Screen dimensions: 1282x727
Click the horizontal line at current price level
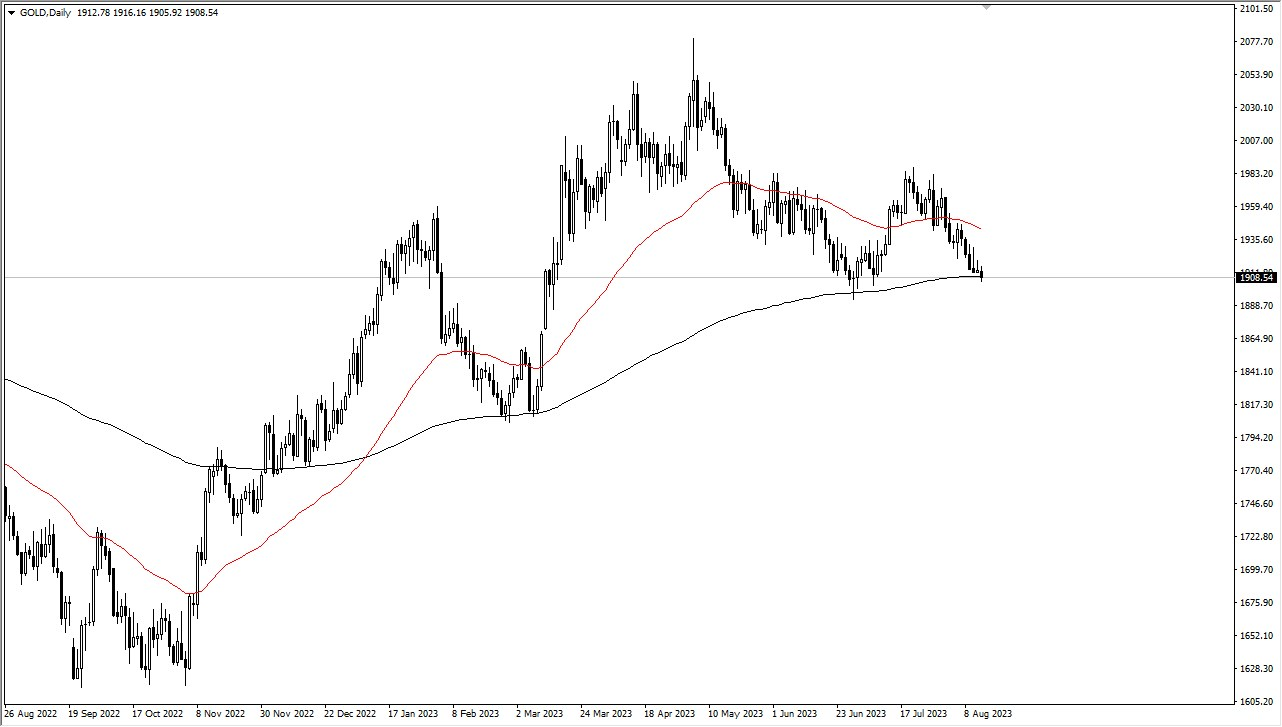[x=600, y=277]
